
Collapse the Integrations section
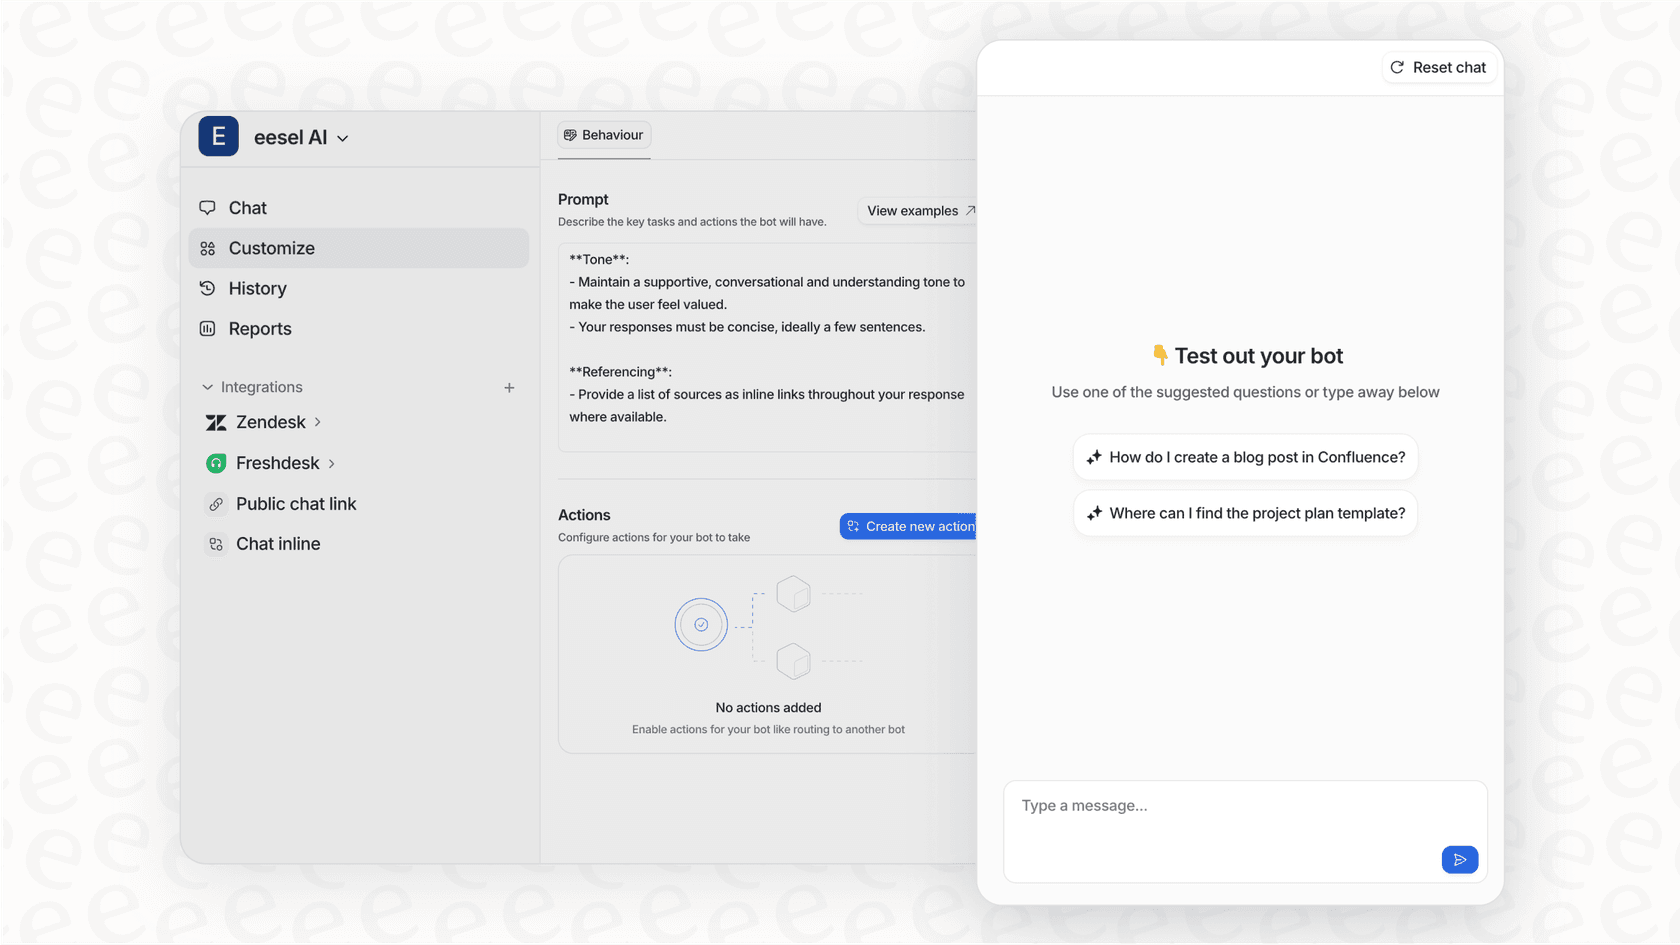tap(207, 387)
